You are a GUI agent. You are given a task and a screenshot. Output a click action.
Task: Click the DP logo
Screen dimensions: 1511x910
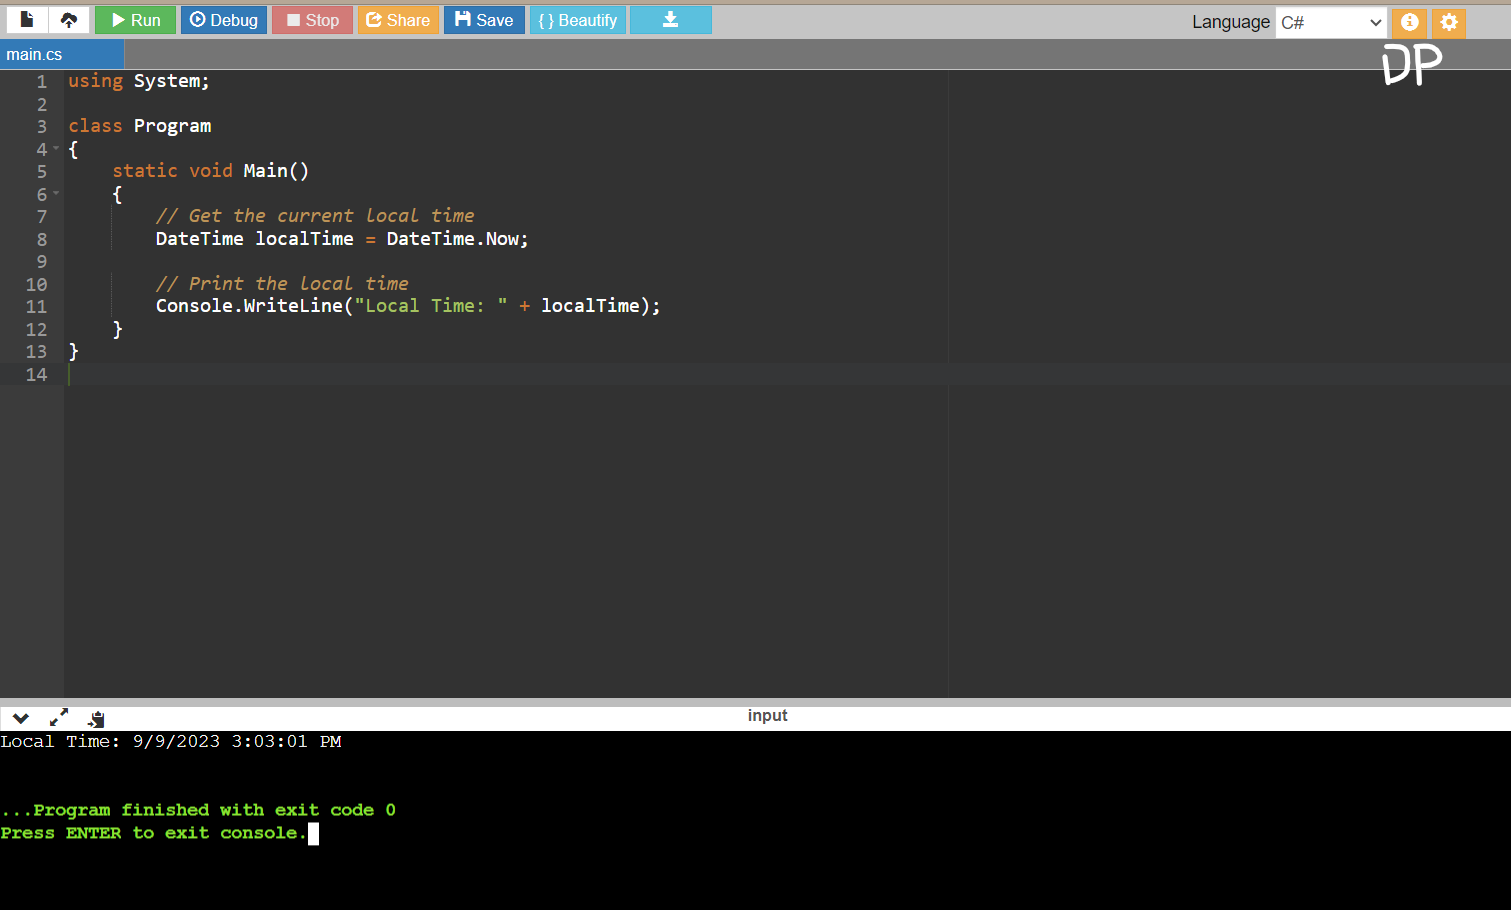click(x=1410, y=63)
